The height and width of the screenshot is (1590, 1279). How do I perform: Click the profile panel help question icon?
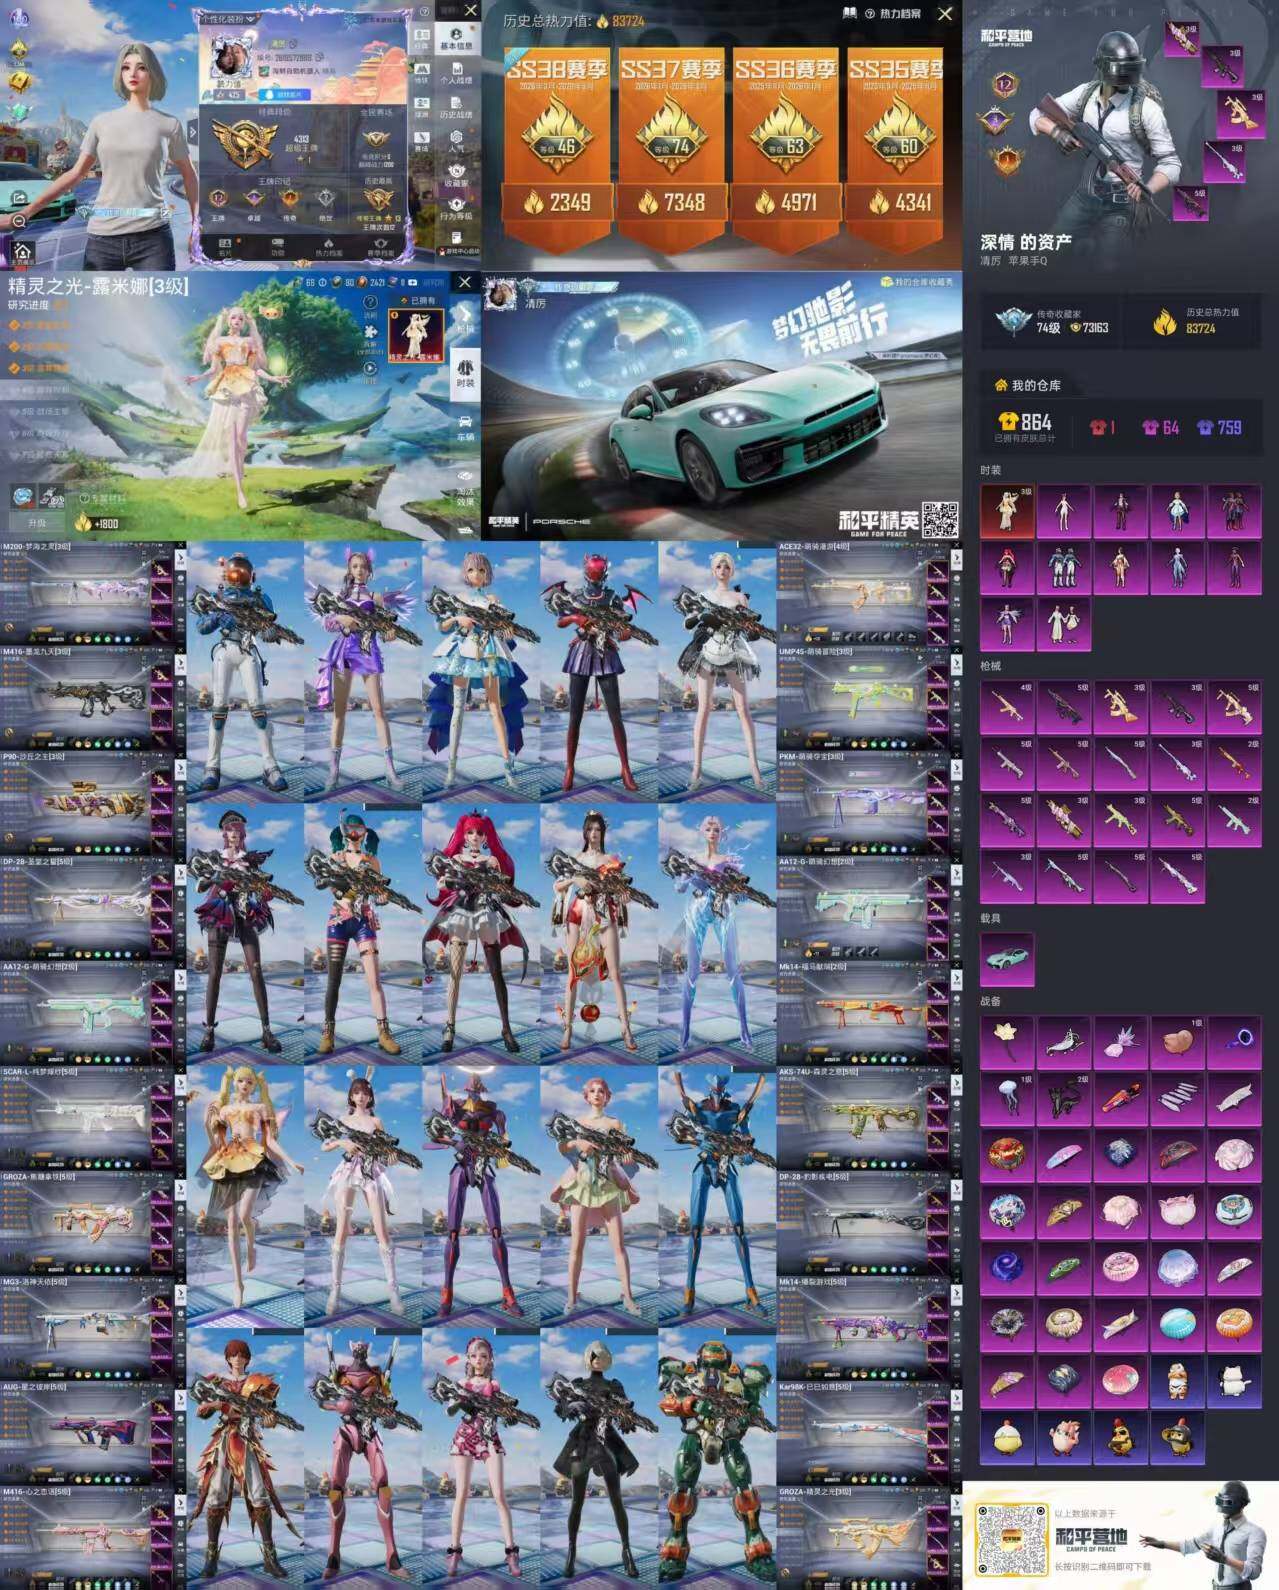[x=424, y=11]
